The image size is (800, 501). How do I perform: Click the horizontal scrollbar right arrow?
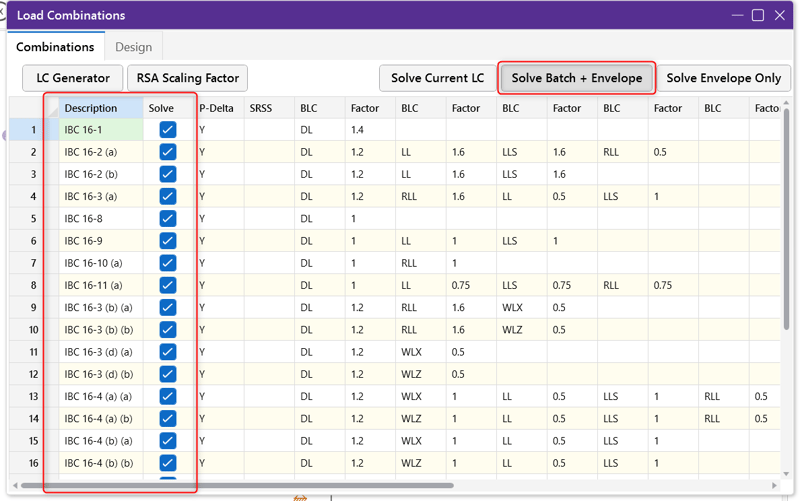pos(774,486)
